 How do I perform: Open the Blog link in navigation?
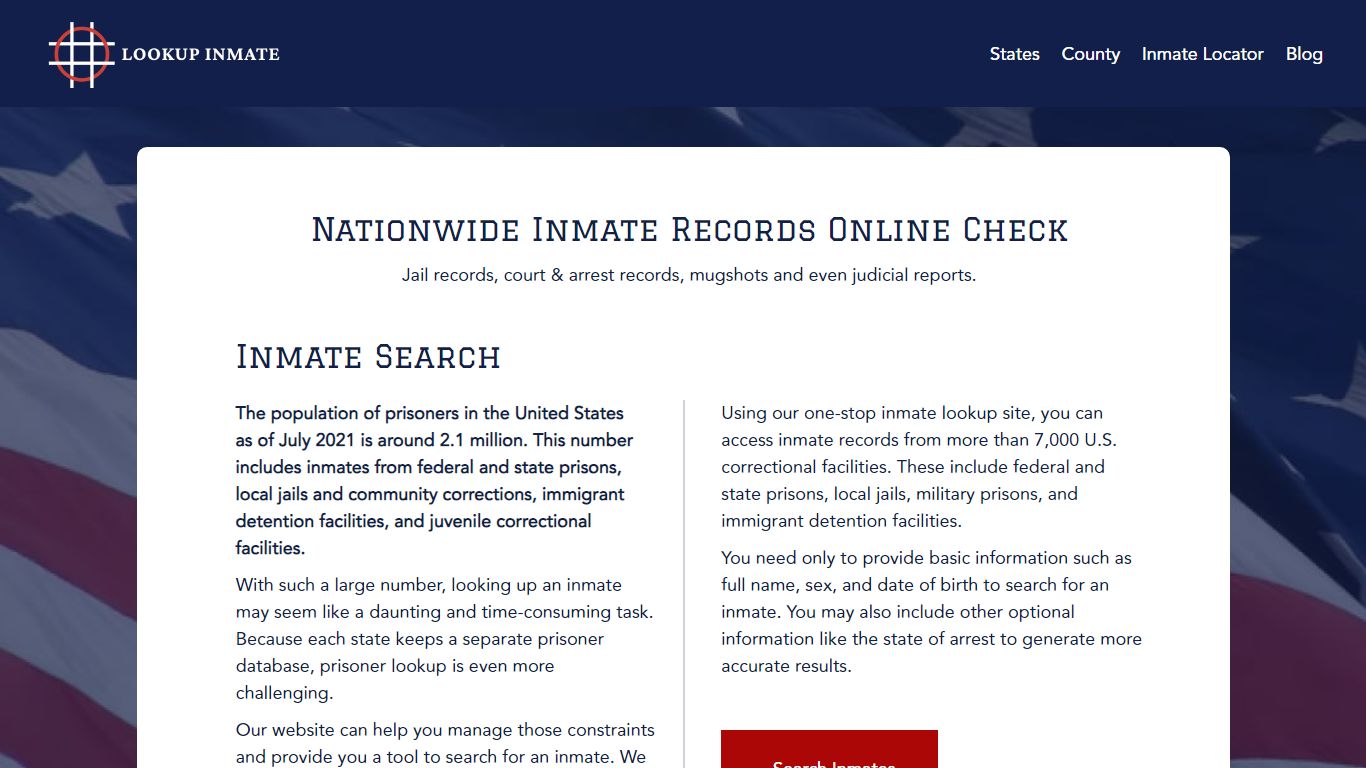[x=1303, y=54]
